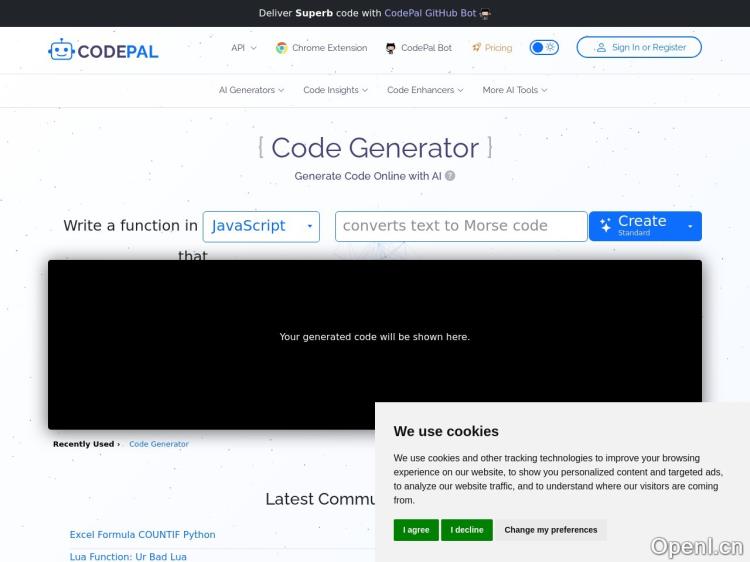Toggle the dark/light mode switch

coord(544,47)
